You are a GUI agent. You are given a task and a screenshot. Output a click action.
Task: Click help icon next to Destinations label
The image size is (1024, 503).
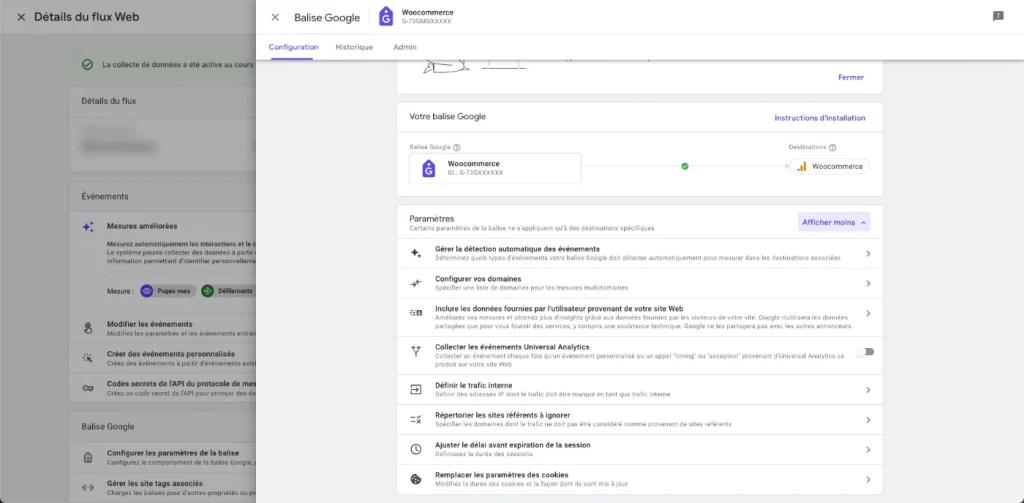[x=833, y=148]
